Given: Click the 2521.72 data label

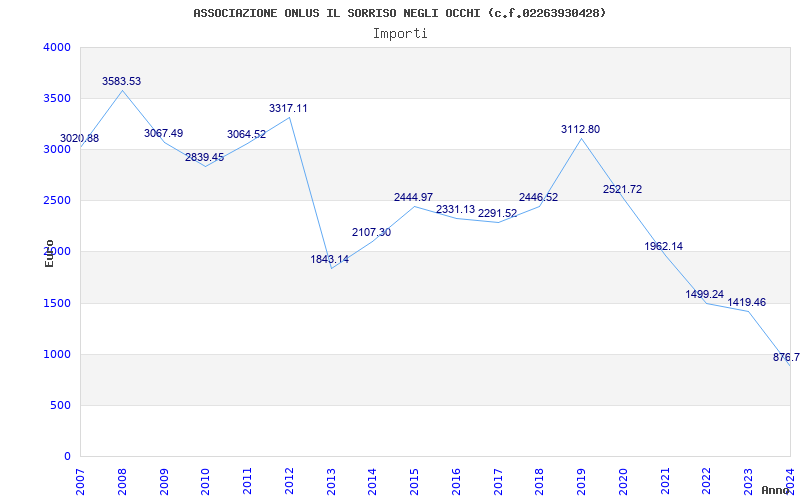Looking at the screenshot, I should tap(622, 189).
